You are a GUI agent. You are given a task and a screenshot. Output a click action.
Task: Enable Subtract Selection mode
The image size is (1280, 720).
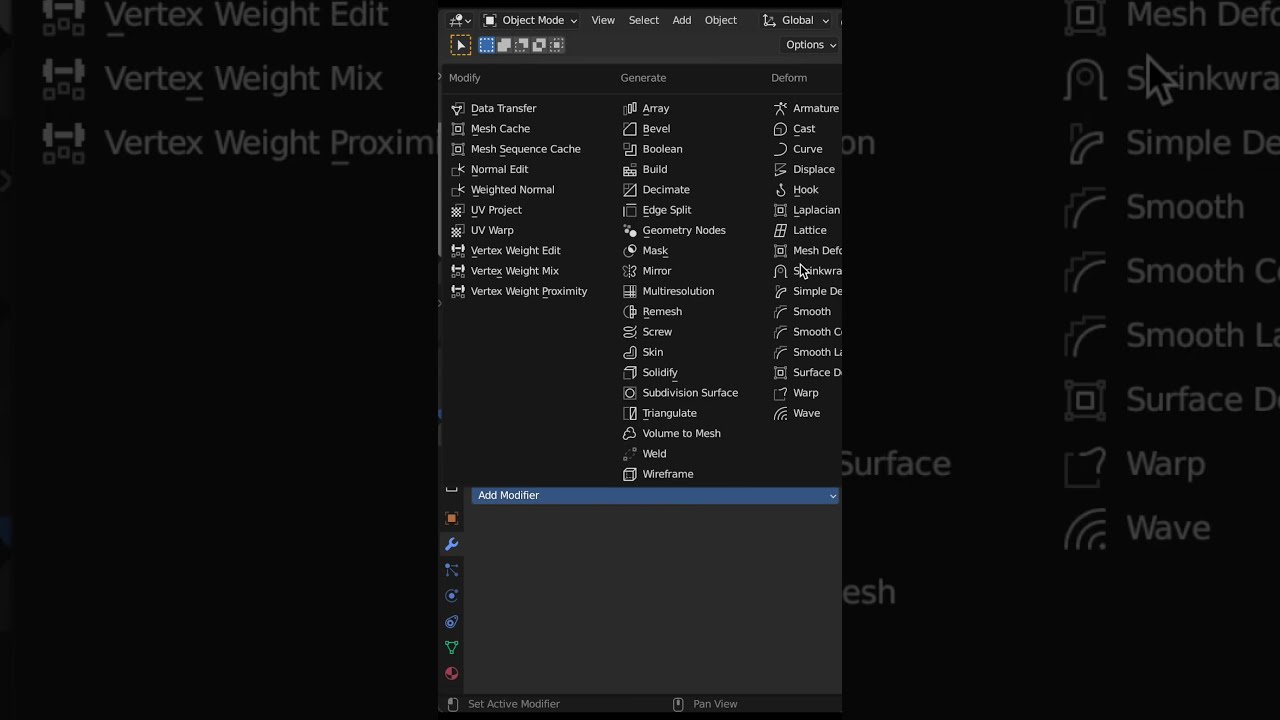tap(522, 45)
